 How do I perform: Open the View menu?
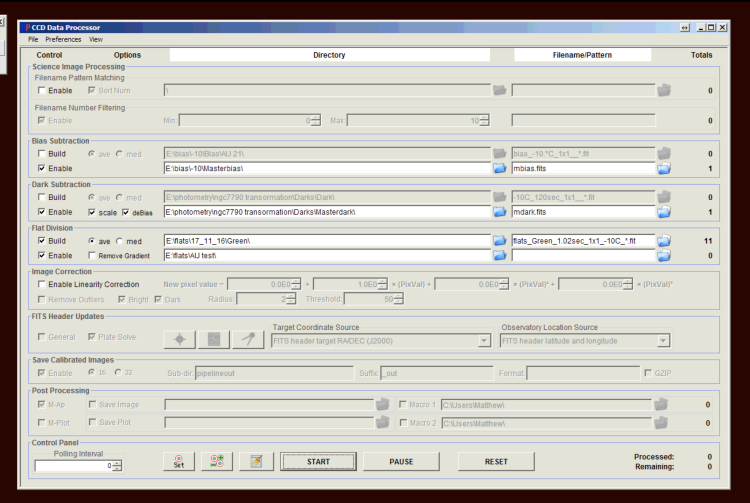coord(96,39)
